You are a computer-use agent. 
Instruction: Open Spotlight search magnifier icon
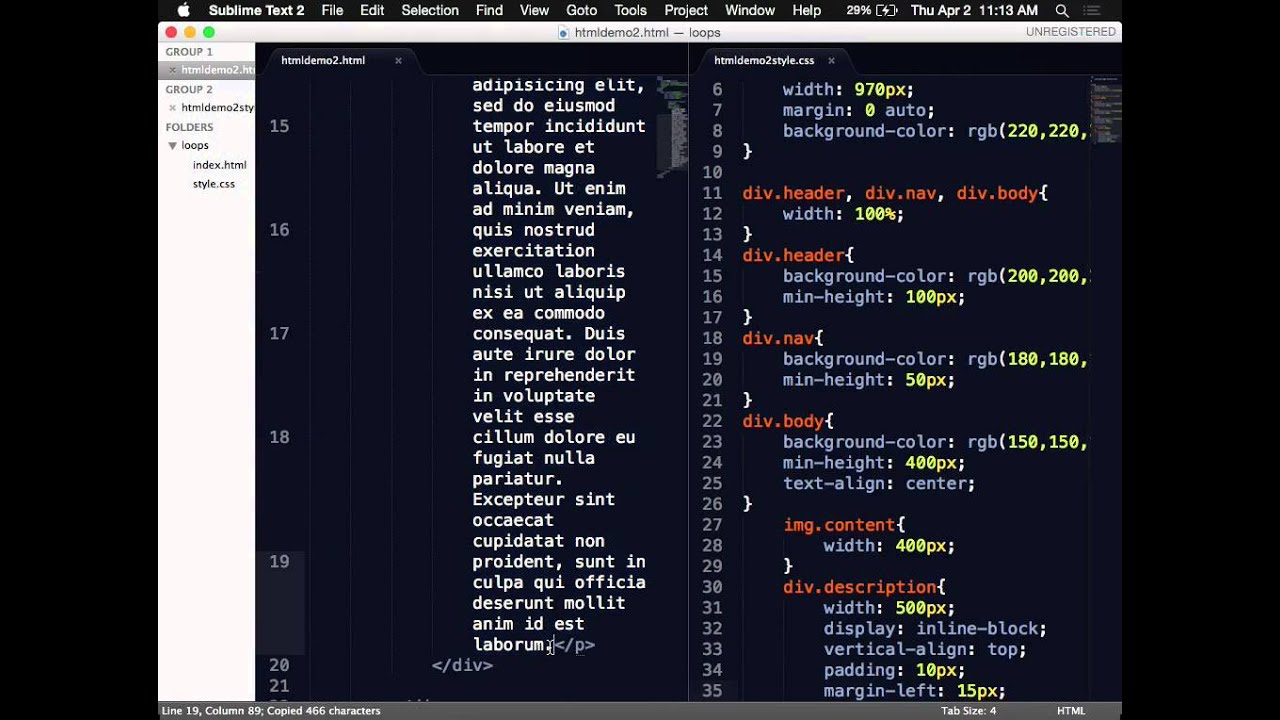tap(1062, 10)
